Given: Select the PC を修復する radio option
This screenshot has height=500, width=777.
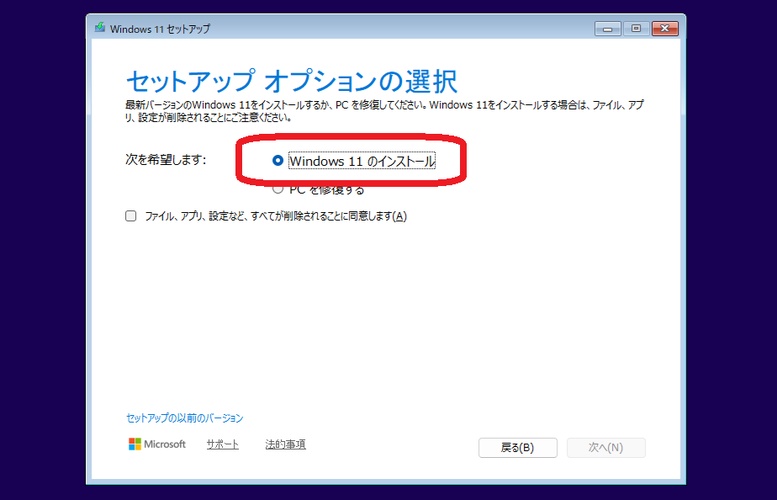Looking at the screenshot, I should click(278, 189).
